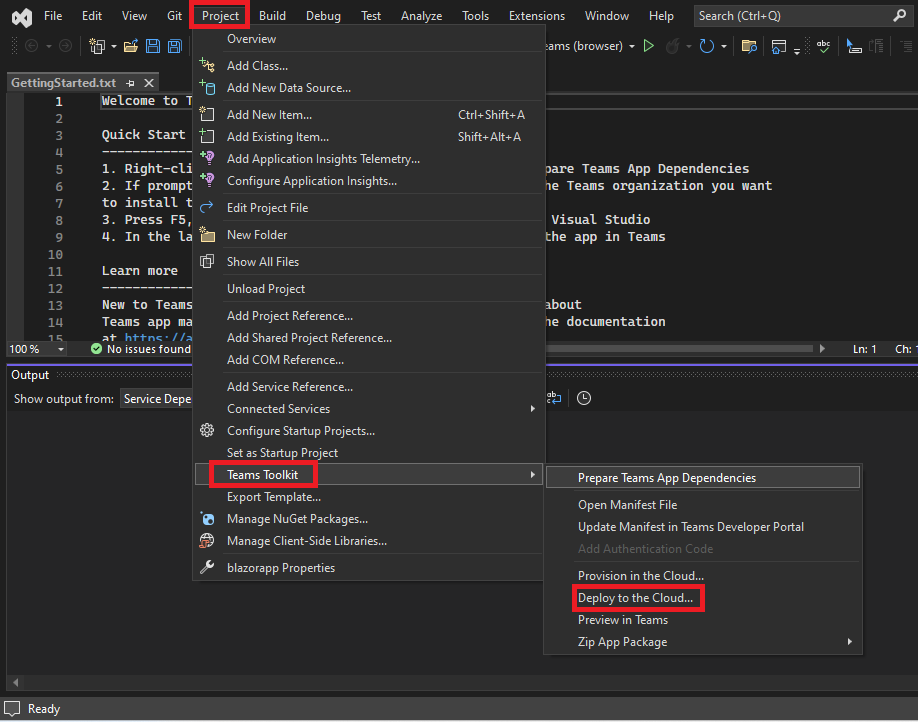Image resolution: width=918 pixels, height=722 pixels.
Task: Click the Manage NuGet Packages icon
Action: [x=207, y=518]
